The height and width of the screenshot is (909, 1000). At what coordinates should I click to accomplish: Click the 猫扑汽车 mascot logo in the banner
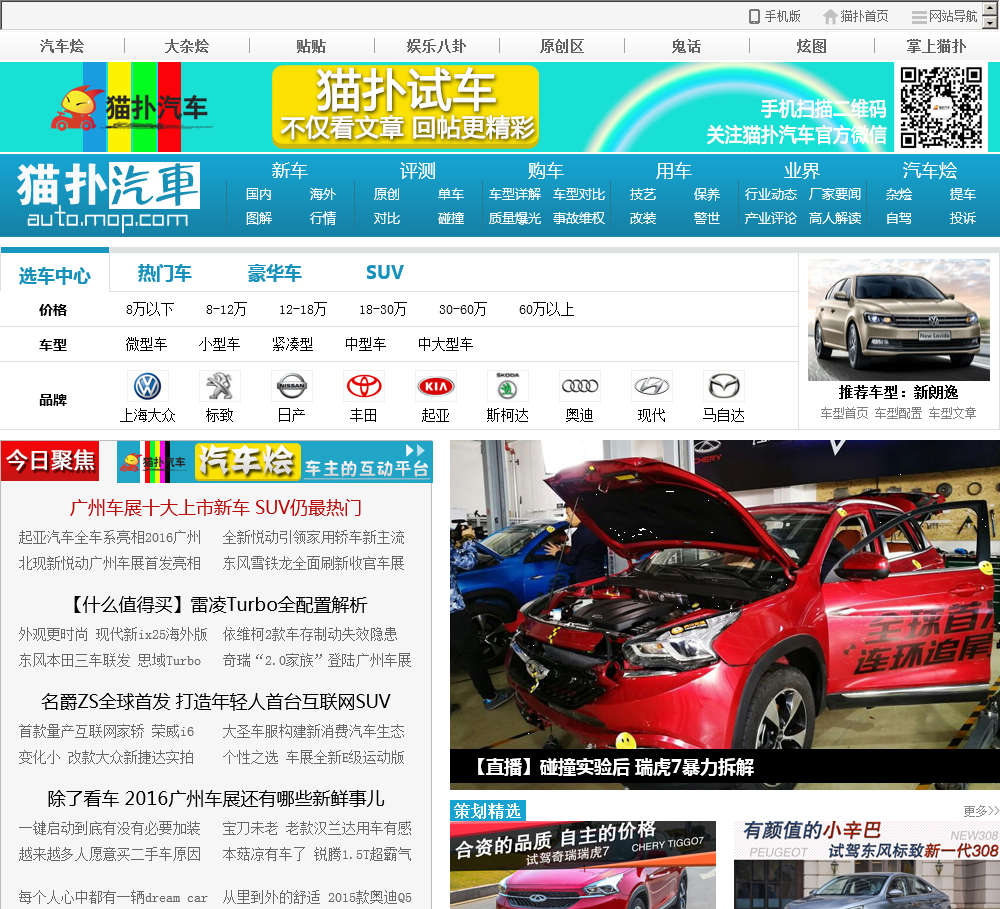(x=129, y=107)
